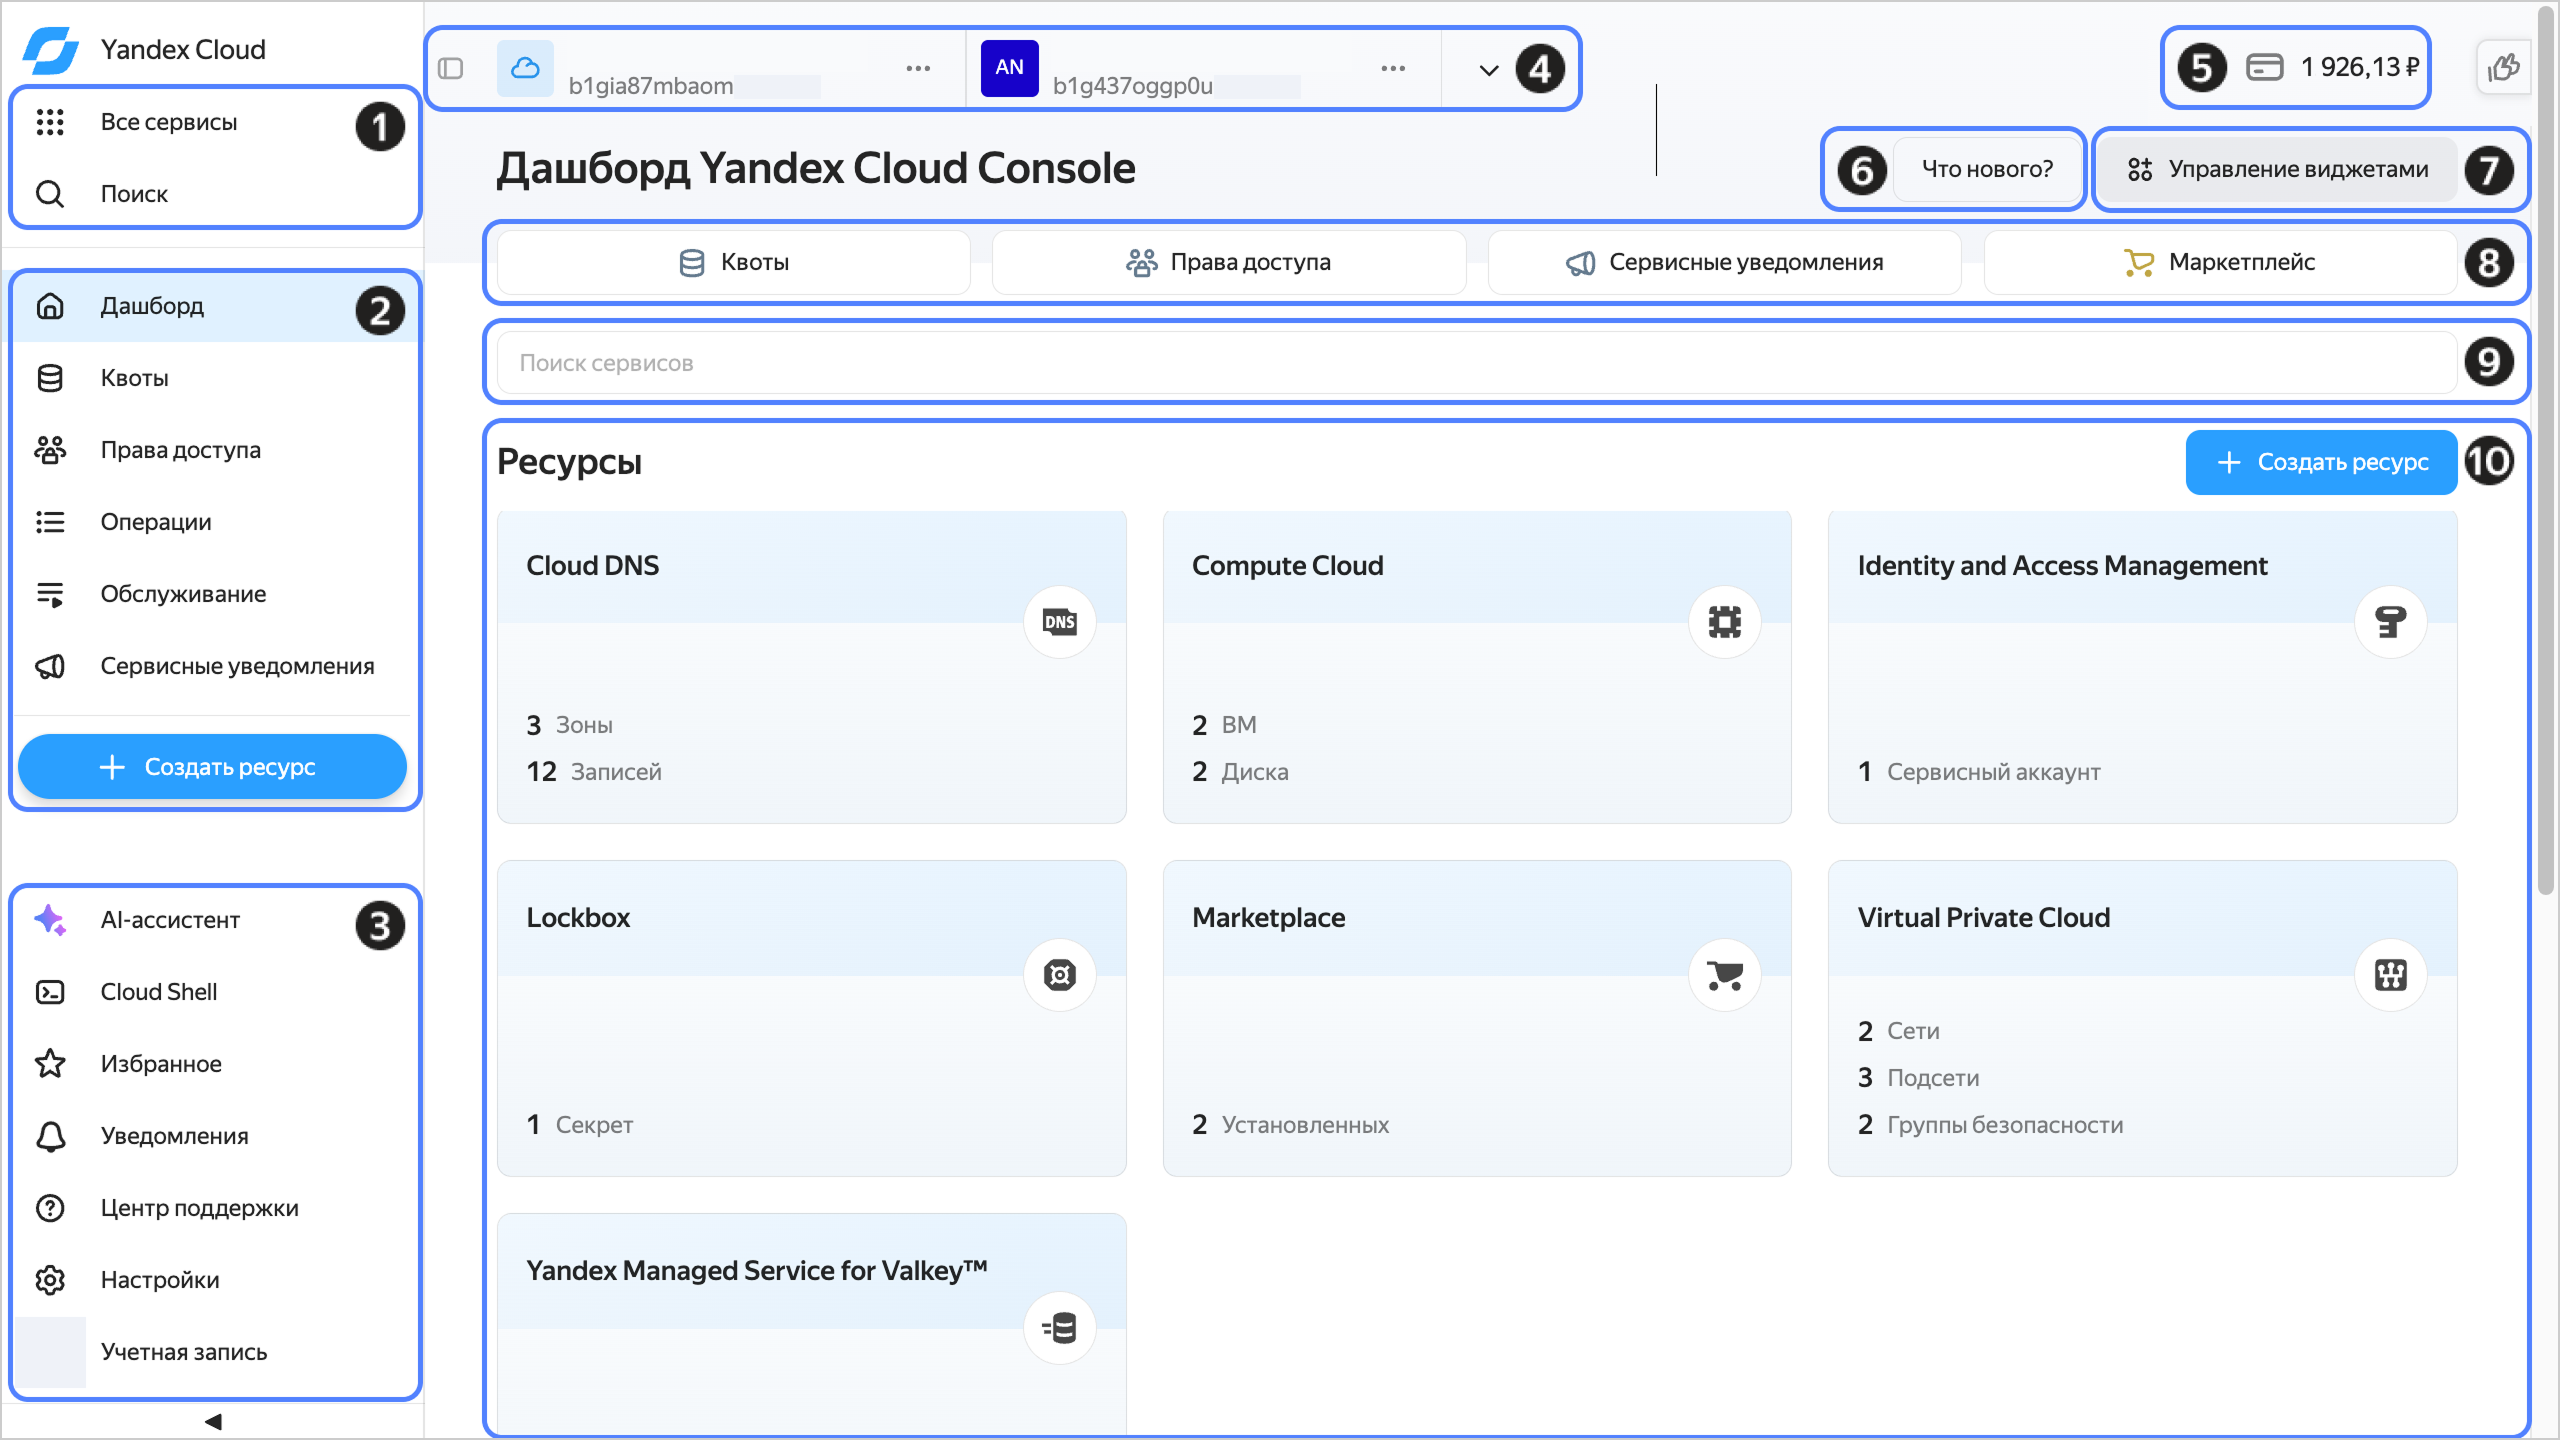Open the Что нового? button
Image resolution: width=2560 pixels, height=1440 pixels.
[1987, 169]
